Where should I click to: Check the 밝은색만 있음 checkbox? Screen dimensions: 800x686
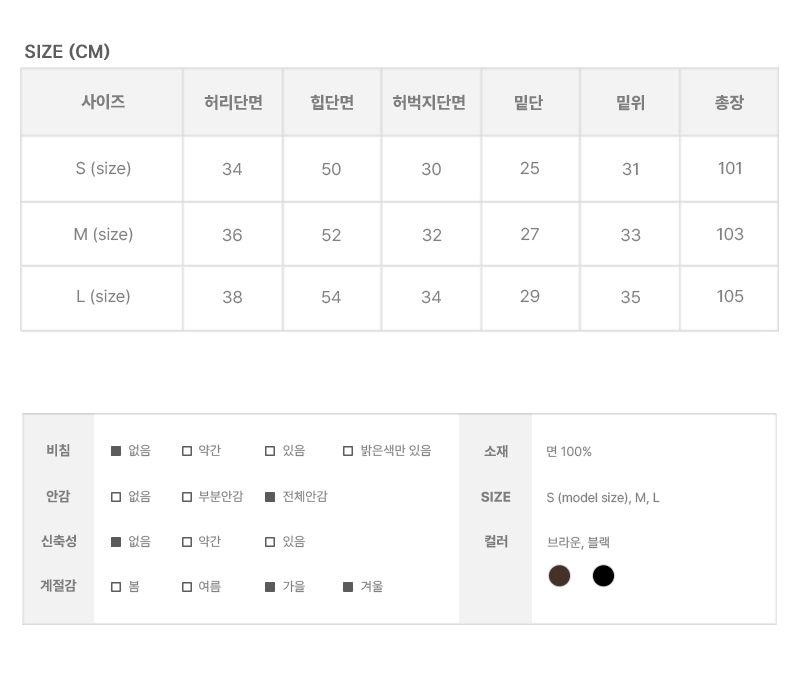348,451
